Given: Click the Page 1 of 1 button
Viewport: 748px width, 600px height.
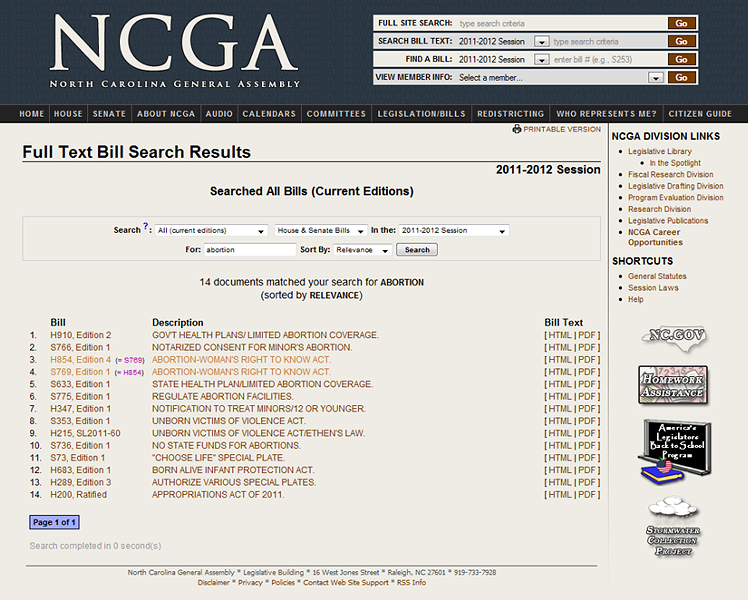Looking at the screenshot, I should [54, 522].
